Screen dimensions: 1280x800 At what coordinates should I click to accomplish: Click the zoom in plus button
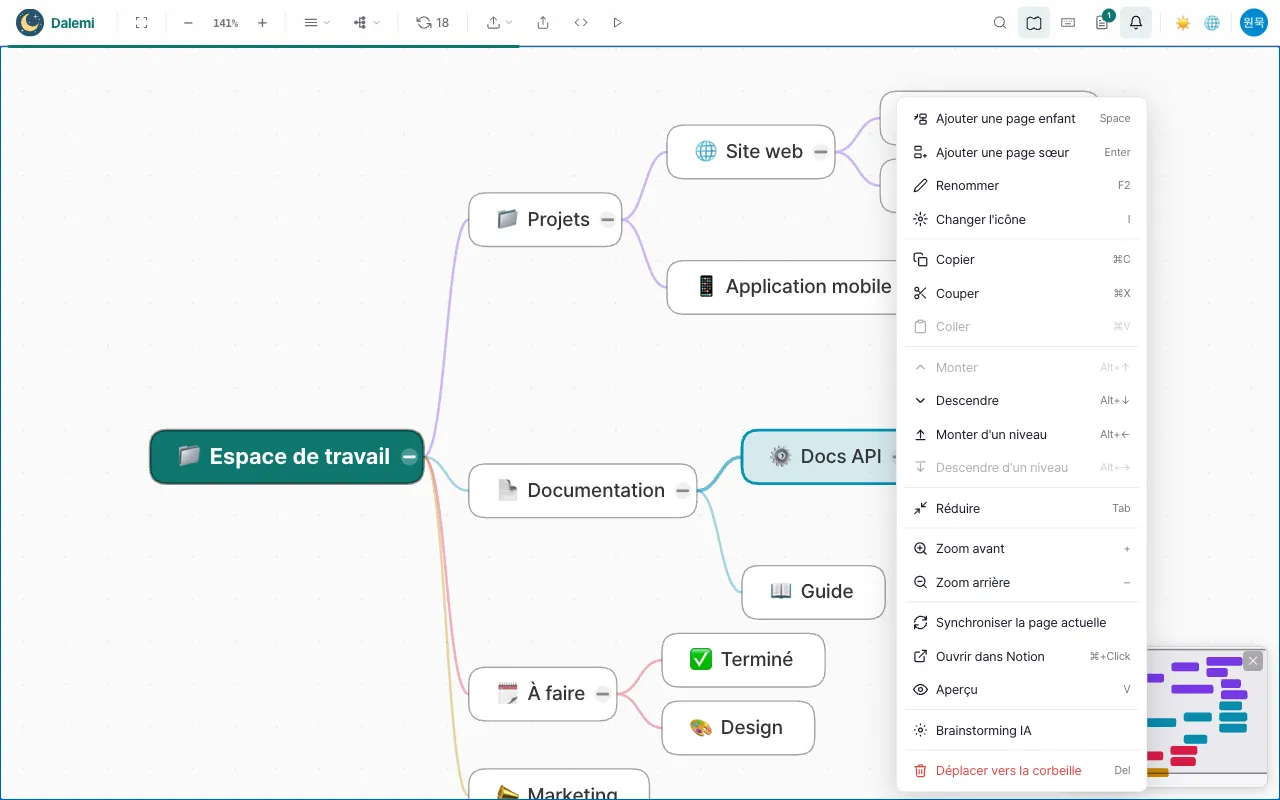pyautogui.click(x=262, y=23)
